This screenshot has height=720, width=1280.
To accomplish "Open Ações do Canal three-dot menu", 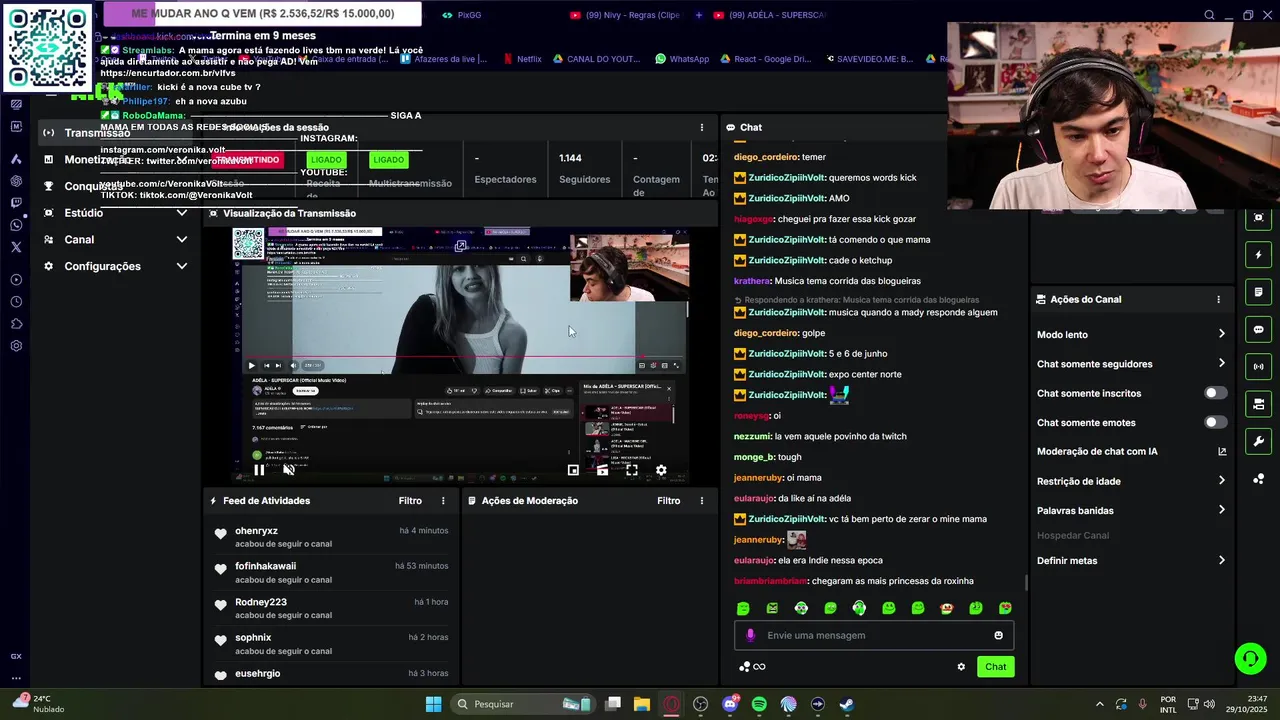I will tap(1218, 299).
